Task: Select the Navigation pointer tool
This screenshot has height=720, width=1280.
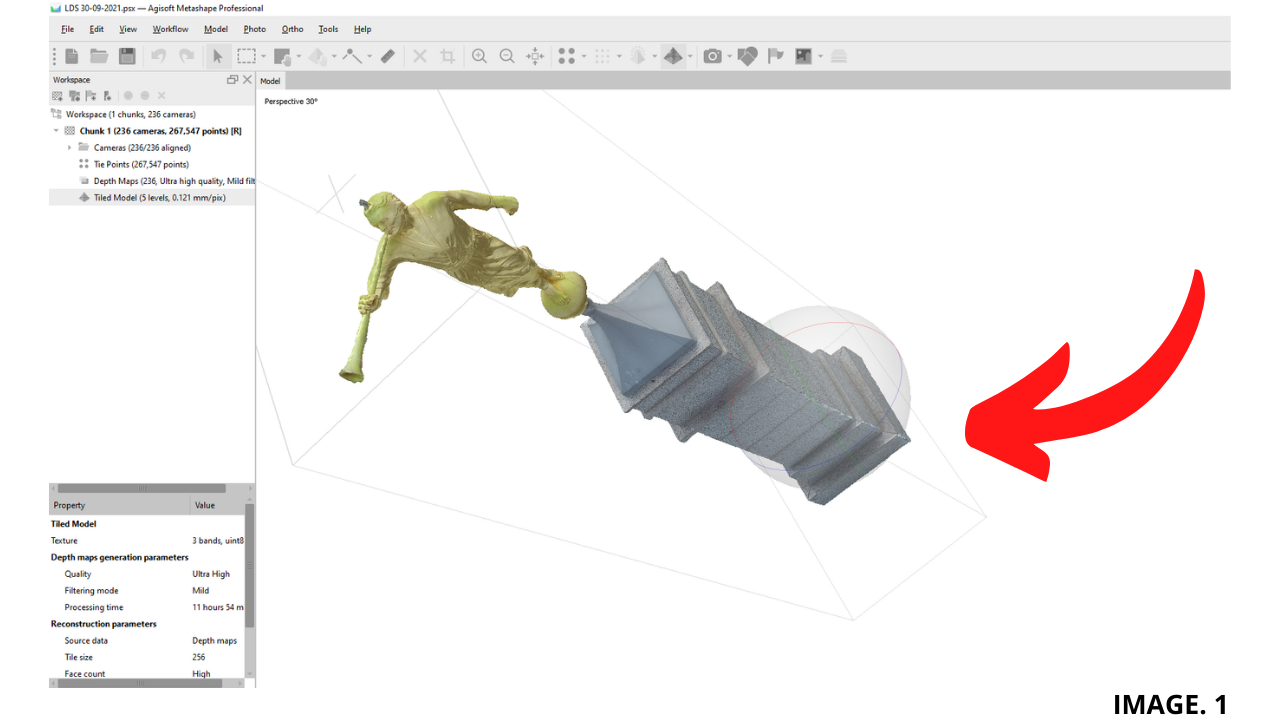Action: pos(217,56)
